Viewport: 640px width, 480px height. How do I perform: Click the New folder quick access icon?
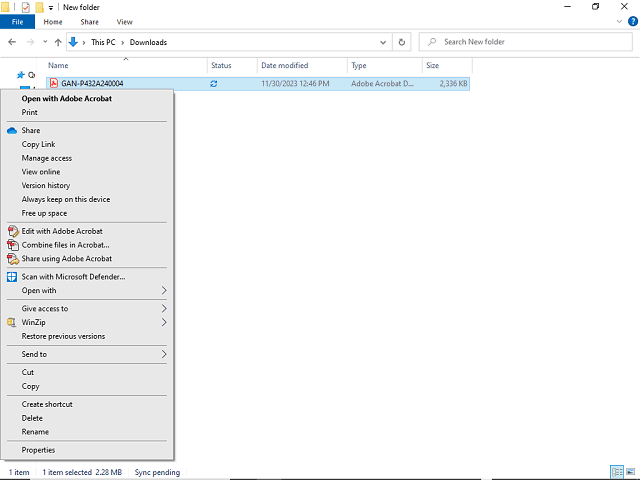pyautogui.click(x=40, y=7)
